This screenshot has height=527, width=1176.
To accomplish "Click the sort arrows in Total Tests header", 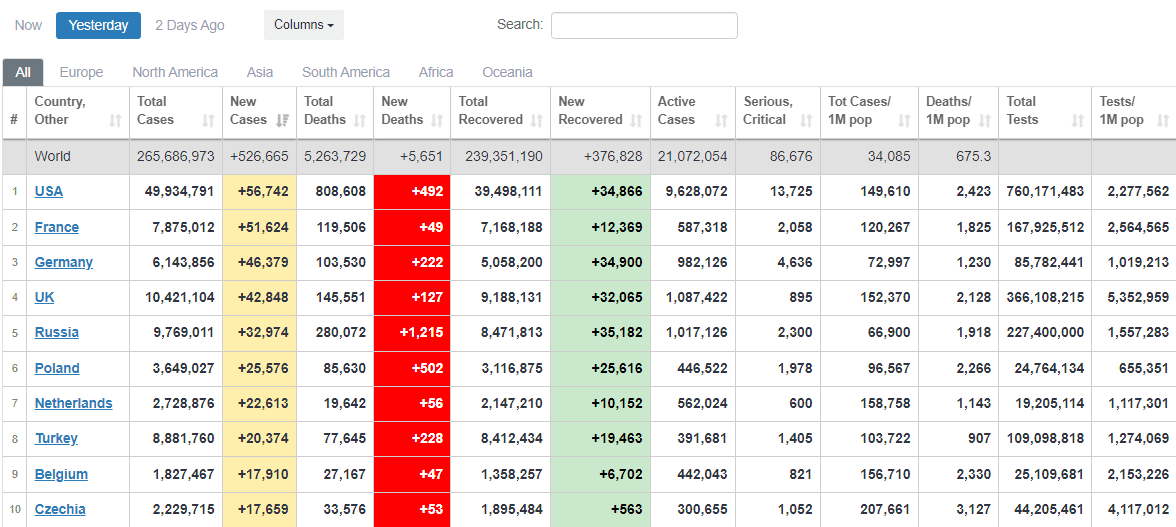I will (x=1077, y=120).
